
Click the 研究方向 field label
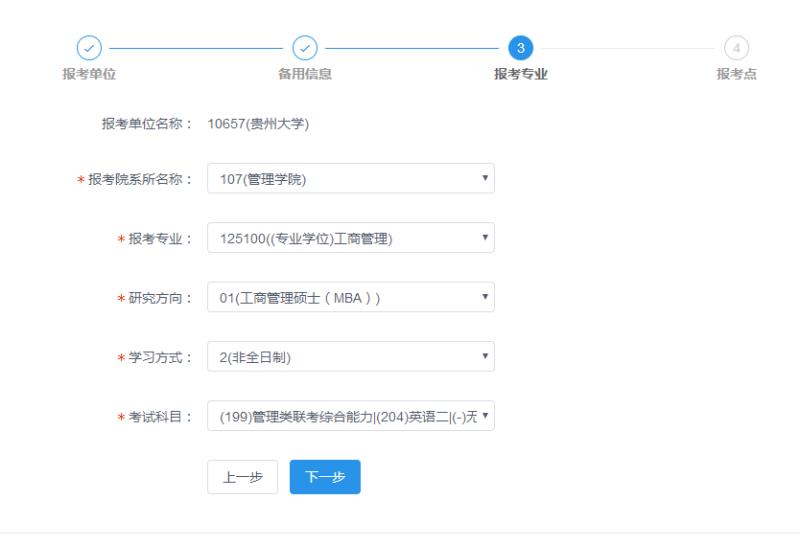point(159,298)
